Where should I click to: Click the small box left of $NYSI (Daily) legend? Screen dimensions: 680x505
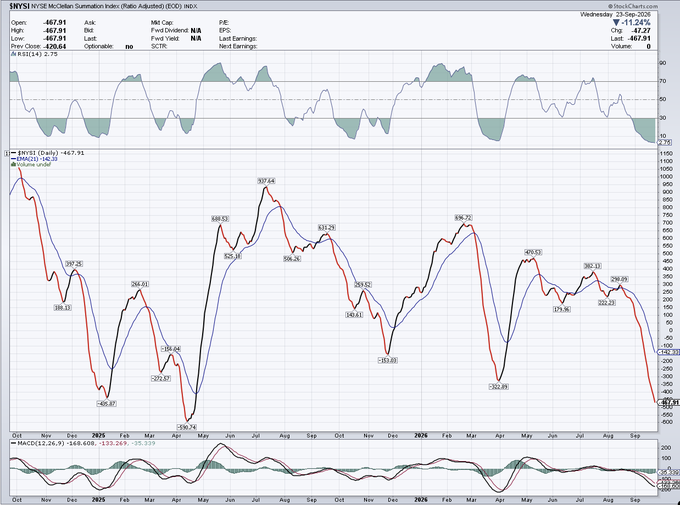pos(7,153)
